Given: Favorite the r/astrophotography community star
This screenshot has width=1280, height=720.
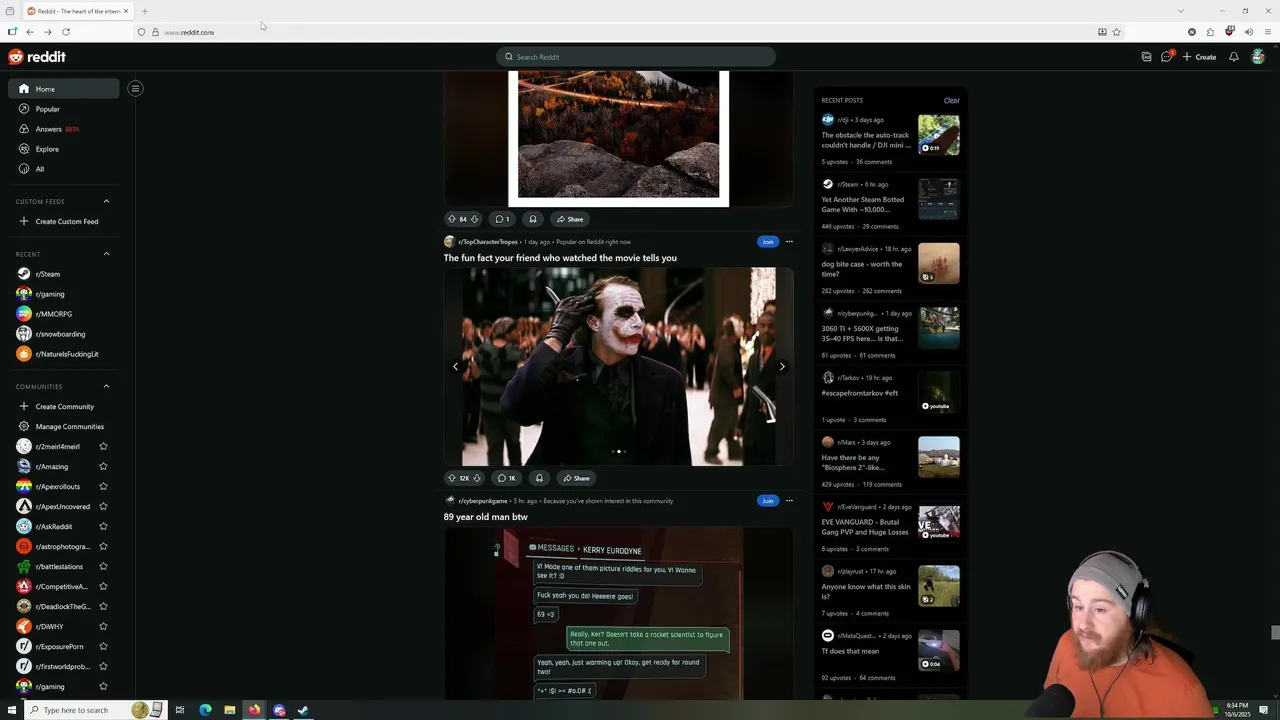Looking at the screenshot, I should pos(103,546).
